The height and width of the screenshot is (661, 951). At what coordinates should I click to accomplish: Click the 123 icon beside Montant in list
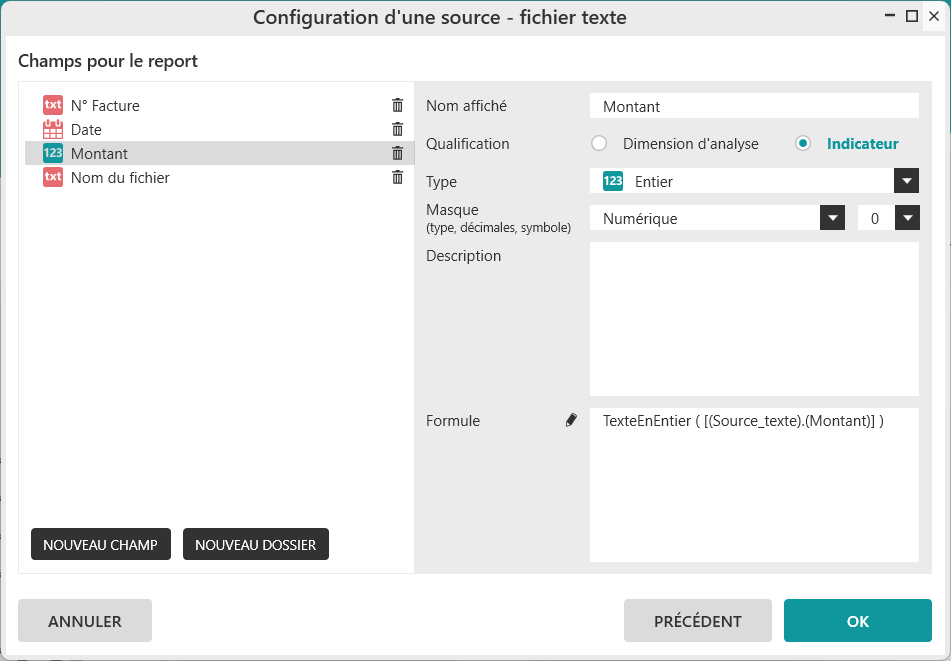53,153
